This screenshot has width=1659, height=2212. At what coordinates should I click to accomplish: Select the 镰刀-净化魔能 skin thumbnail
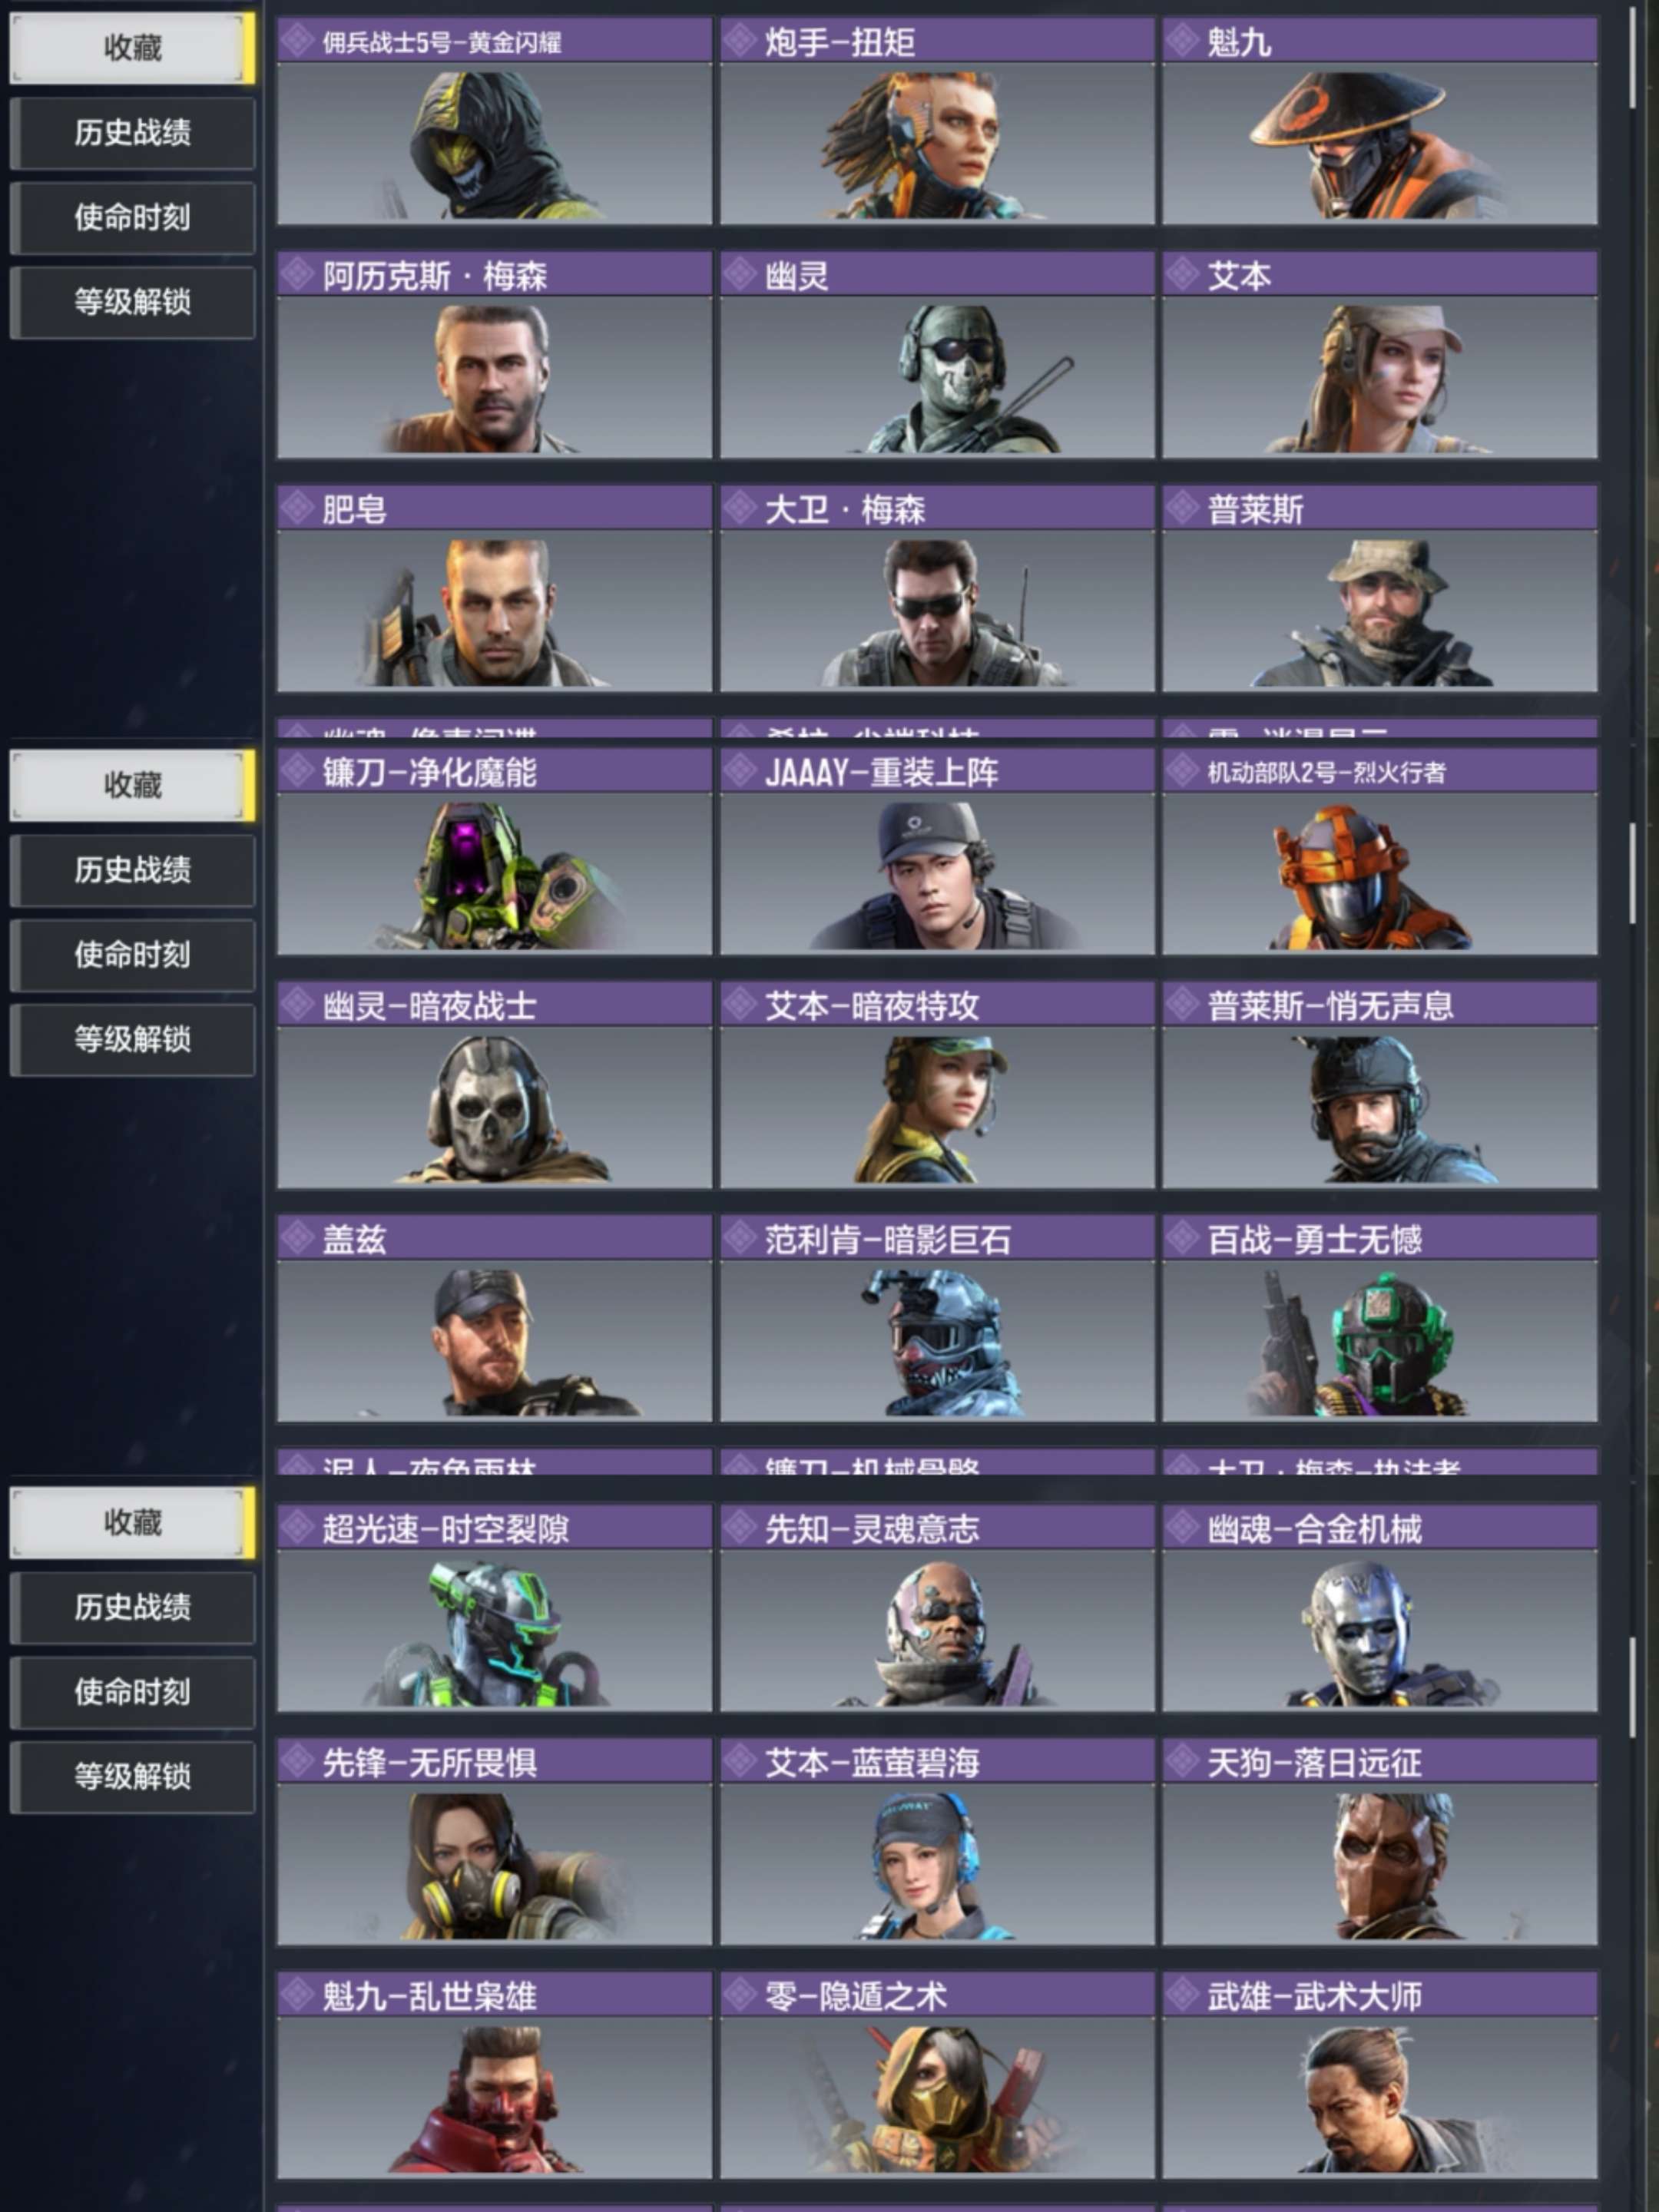tap(494, 874)
